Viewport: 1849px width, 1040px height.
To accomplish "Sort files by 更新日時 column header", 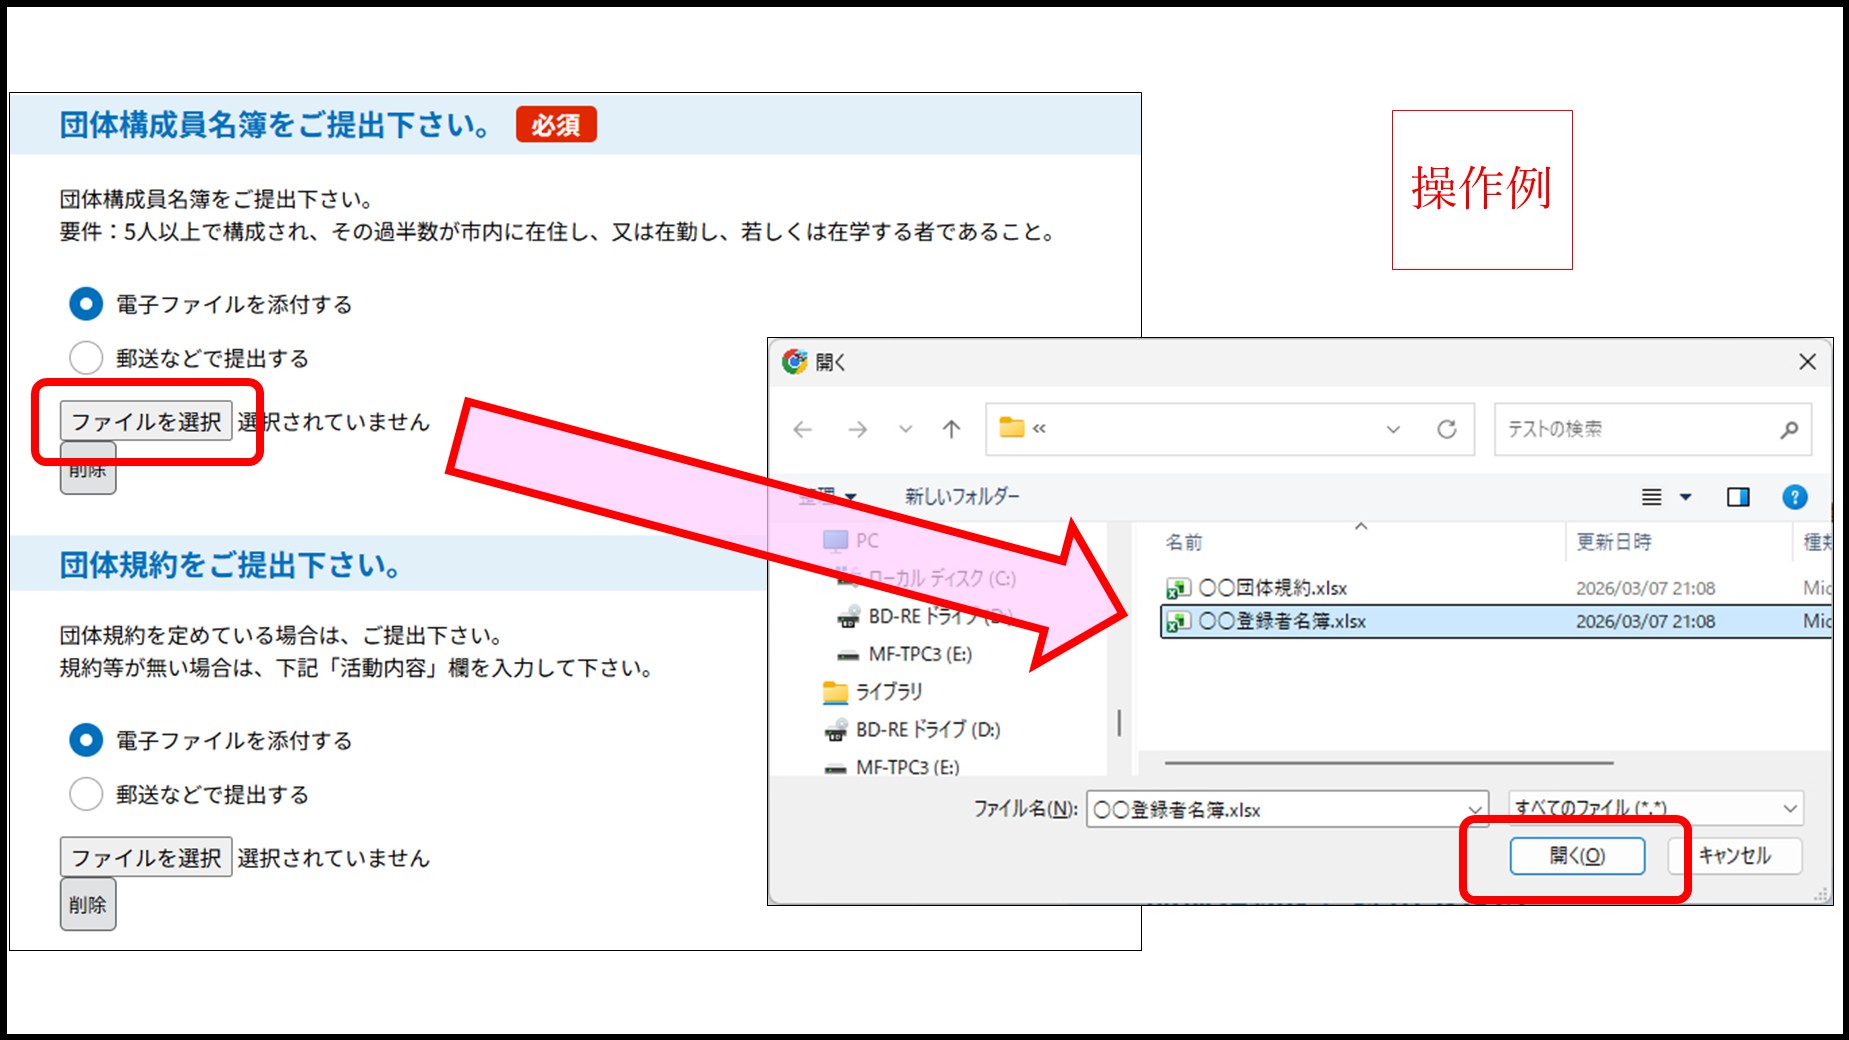I will coord(1613,542).
